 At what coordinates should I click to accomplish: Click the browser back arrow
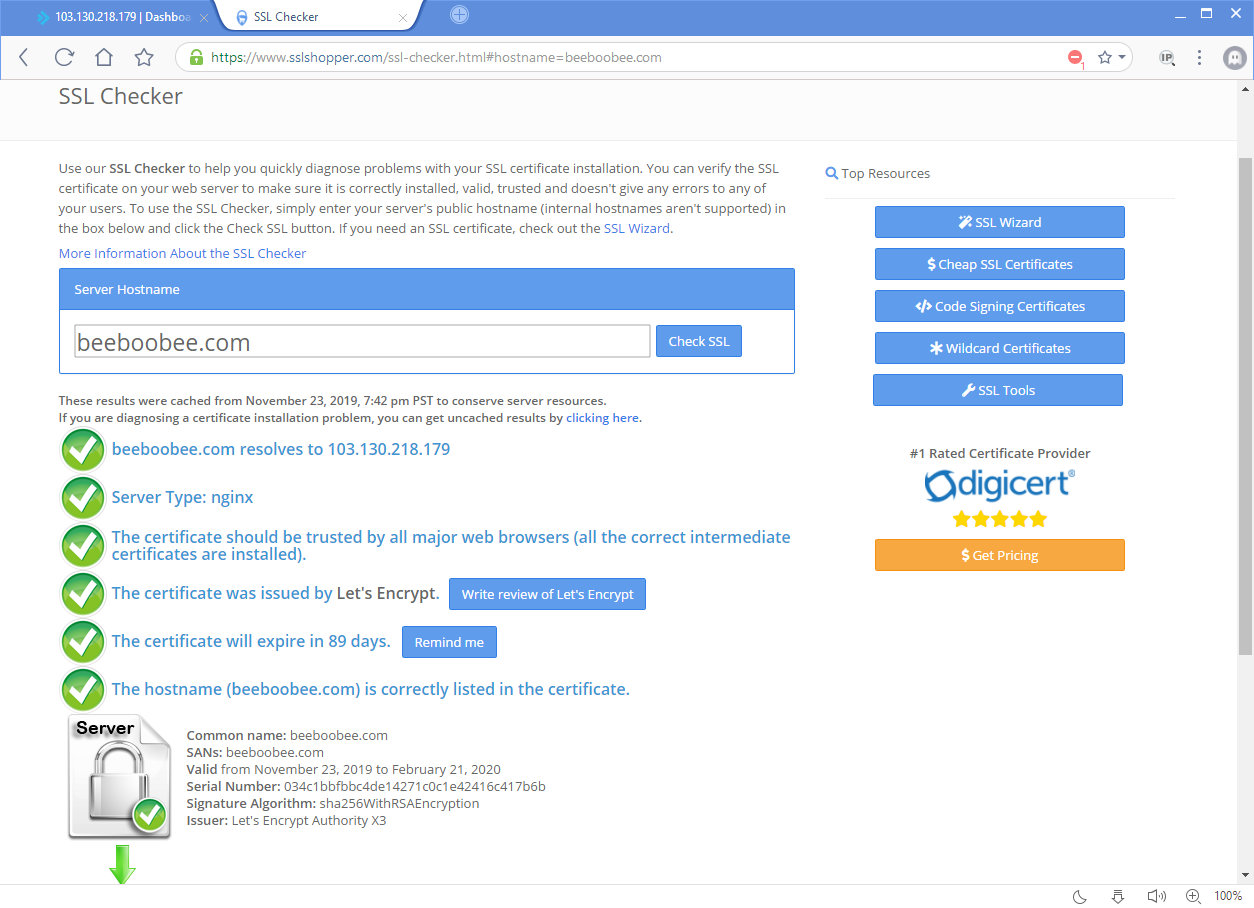coord(24,58)
